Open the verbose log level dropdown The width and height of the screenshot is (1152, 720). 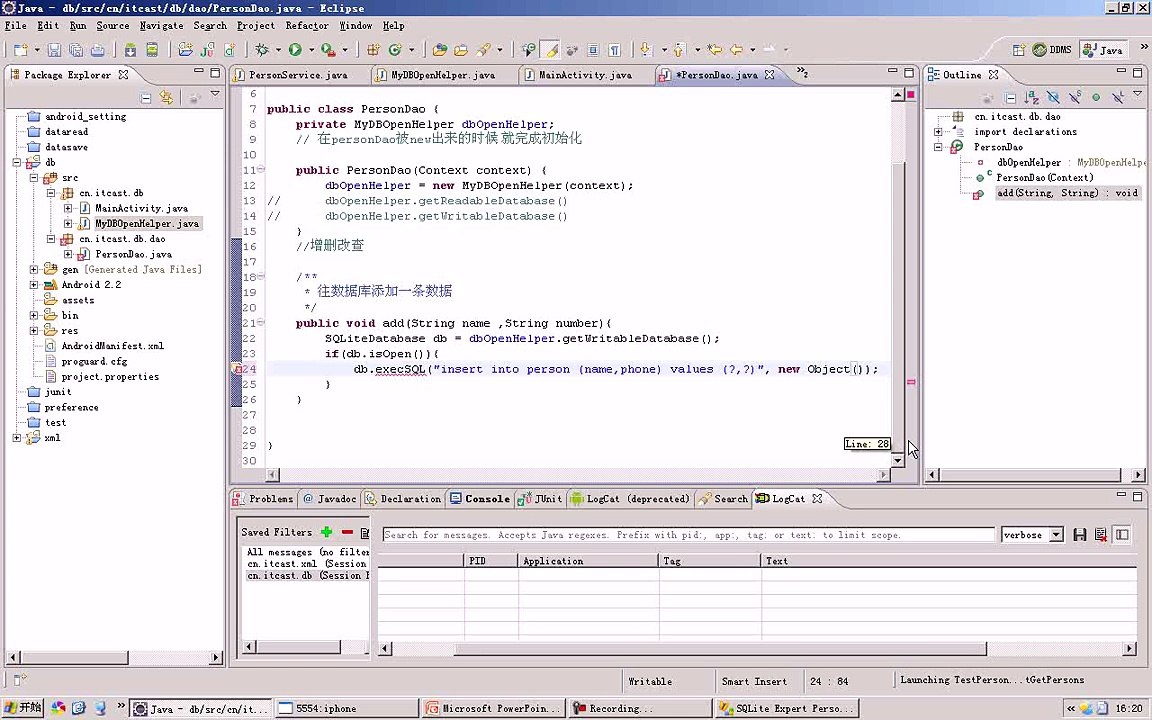(1055, 535)
